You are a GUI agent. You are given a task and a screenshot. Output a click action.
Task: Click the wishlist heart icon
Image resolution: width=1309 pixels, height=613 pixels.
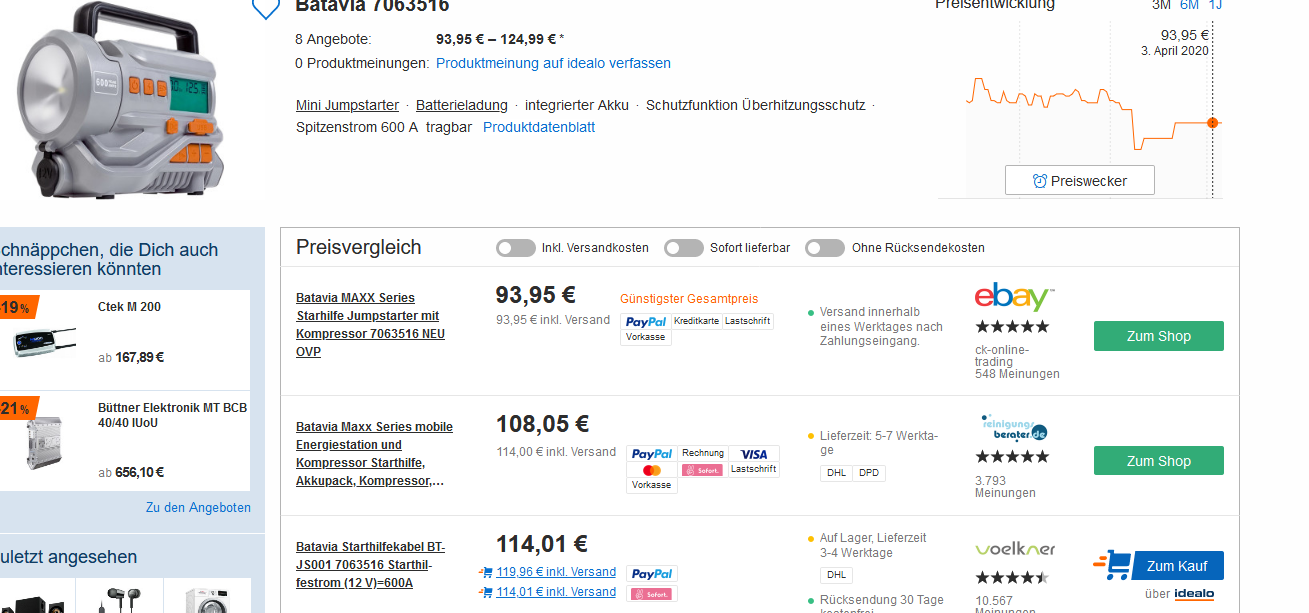pos(265,8)
